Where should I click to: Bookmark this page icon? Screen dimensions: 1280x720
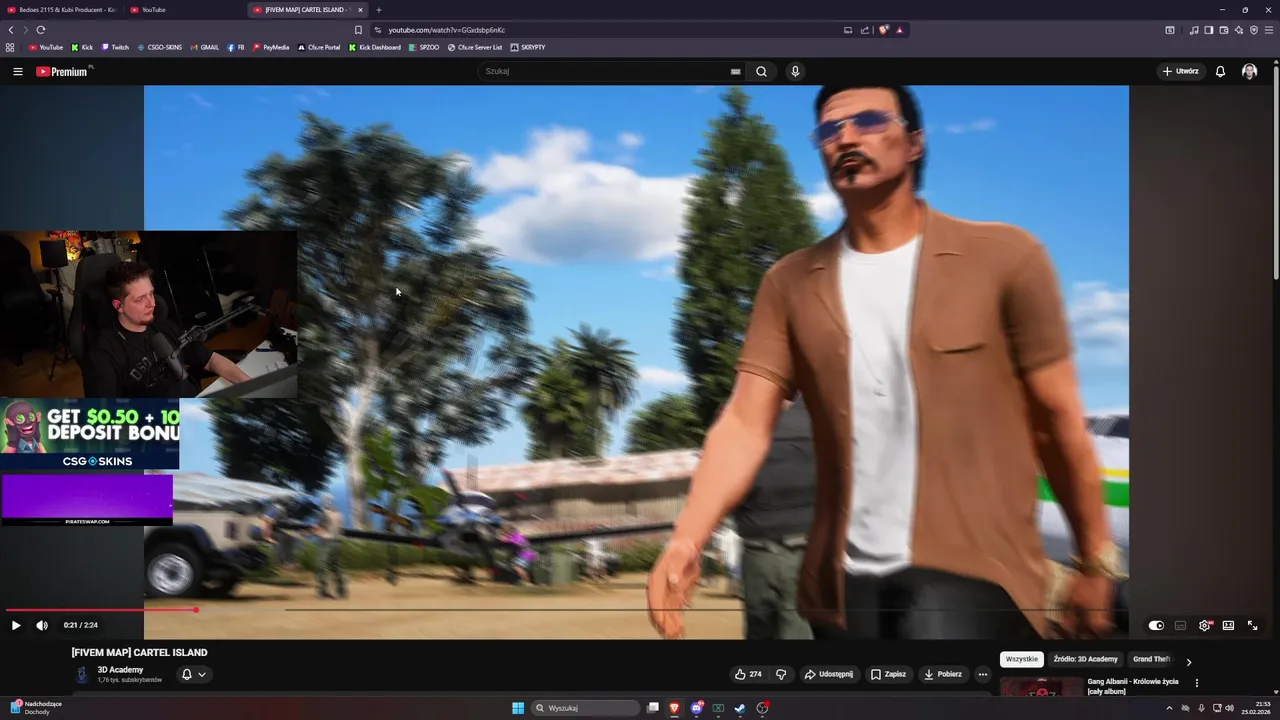pos(358,30)
